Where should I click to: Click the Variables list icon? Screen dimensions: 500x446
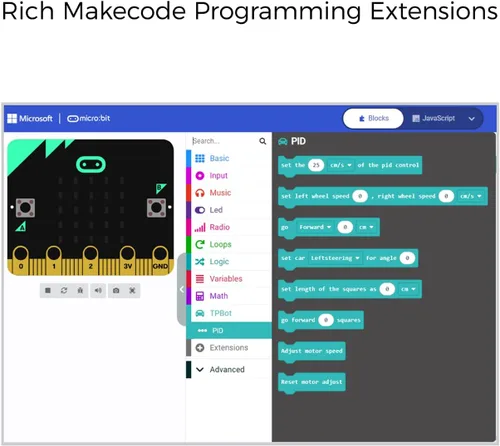pos(200,279)
